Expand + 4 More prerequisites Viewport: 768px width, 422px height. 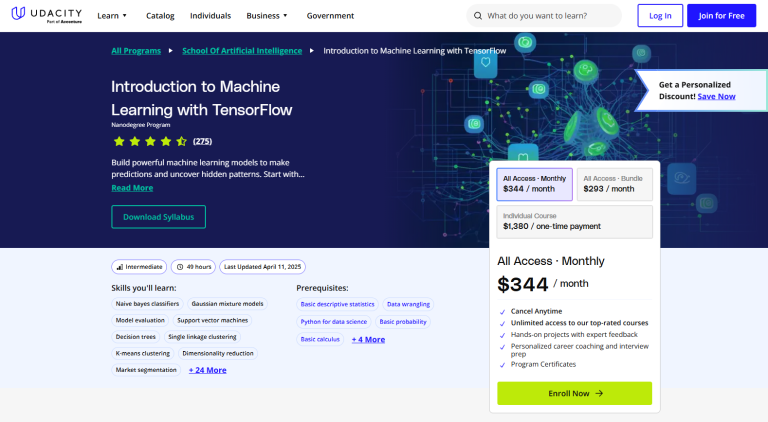368,339
